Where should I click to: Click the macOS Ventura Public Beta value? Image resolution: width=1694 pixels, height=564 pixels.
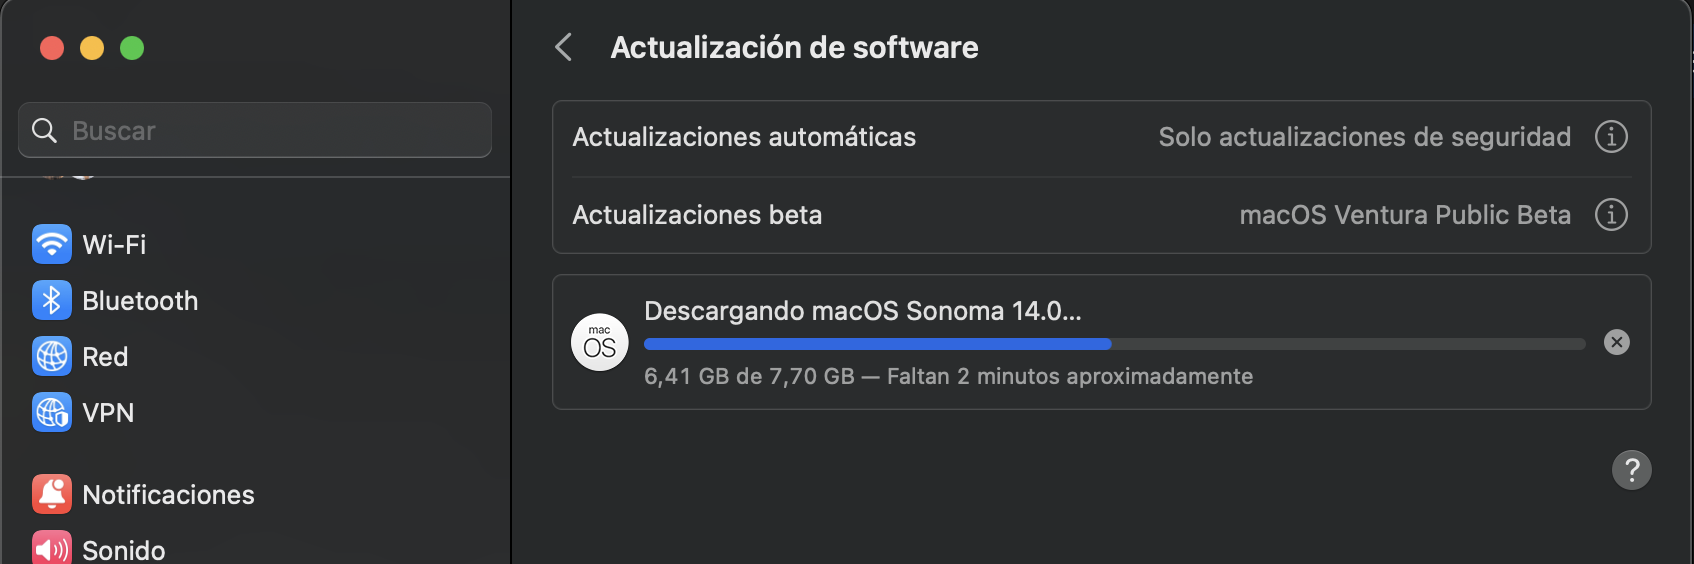(x=1404, y=215)
